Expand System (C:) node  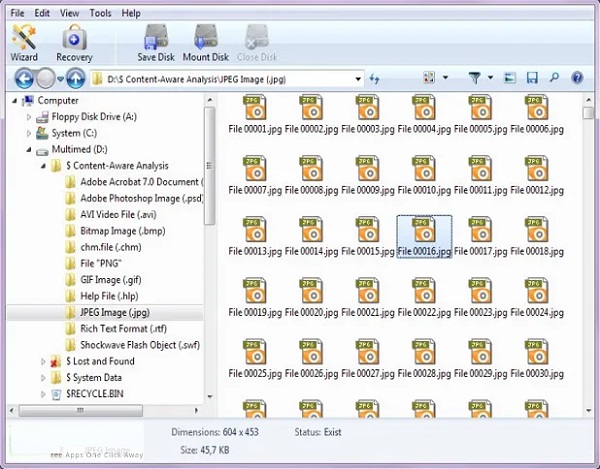tap(29, 133)
